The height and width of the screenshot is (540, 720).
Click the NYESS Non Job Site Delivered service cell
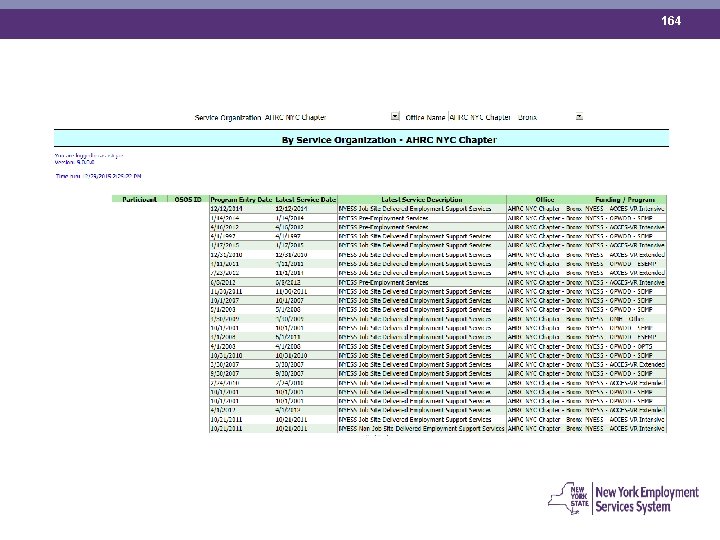point(422,428)
